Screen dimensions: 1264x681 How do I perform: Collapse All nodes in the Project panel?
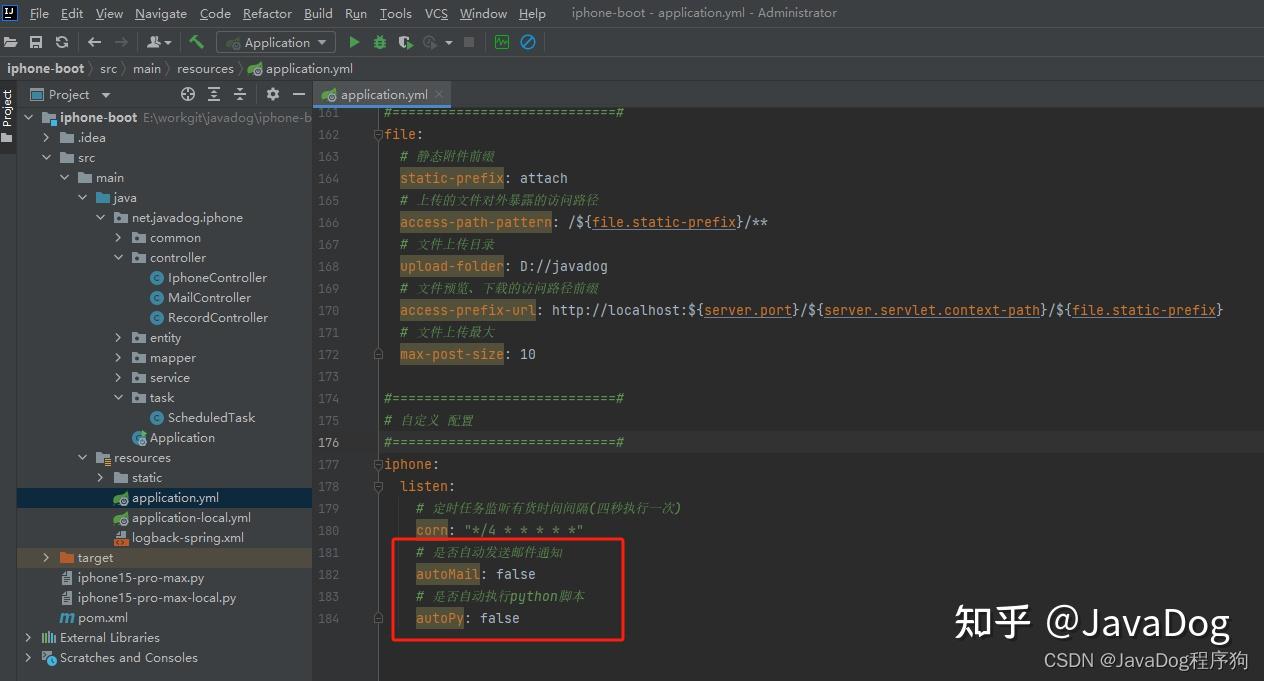click(x=239, y=94)
